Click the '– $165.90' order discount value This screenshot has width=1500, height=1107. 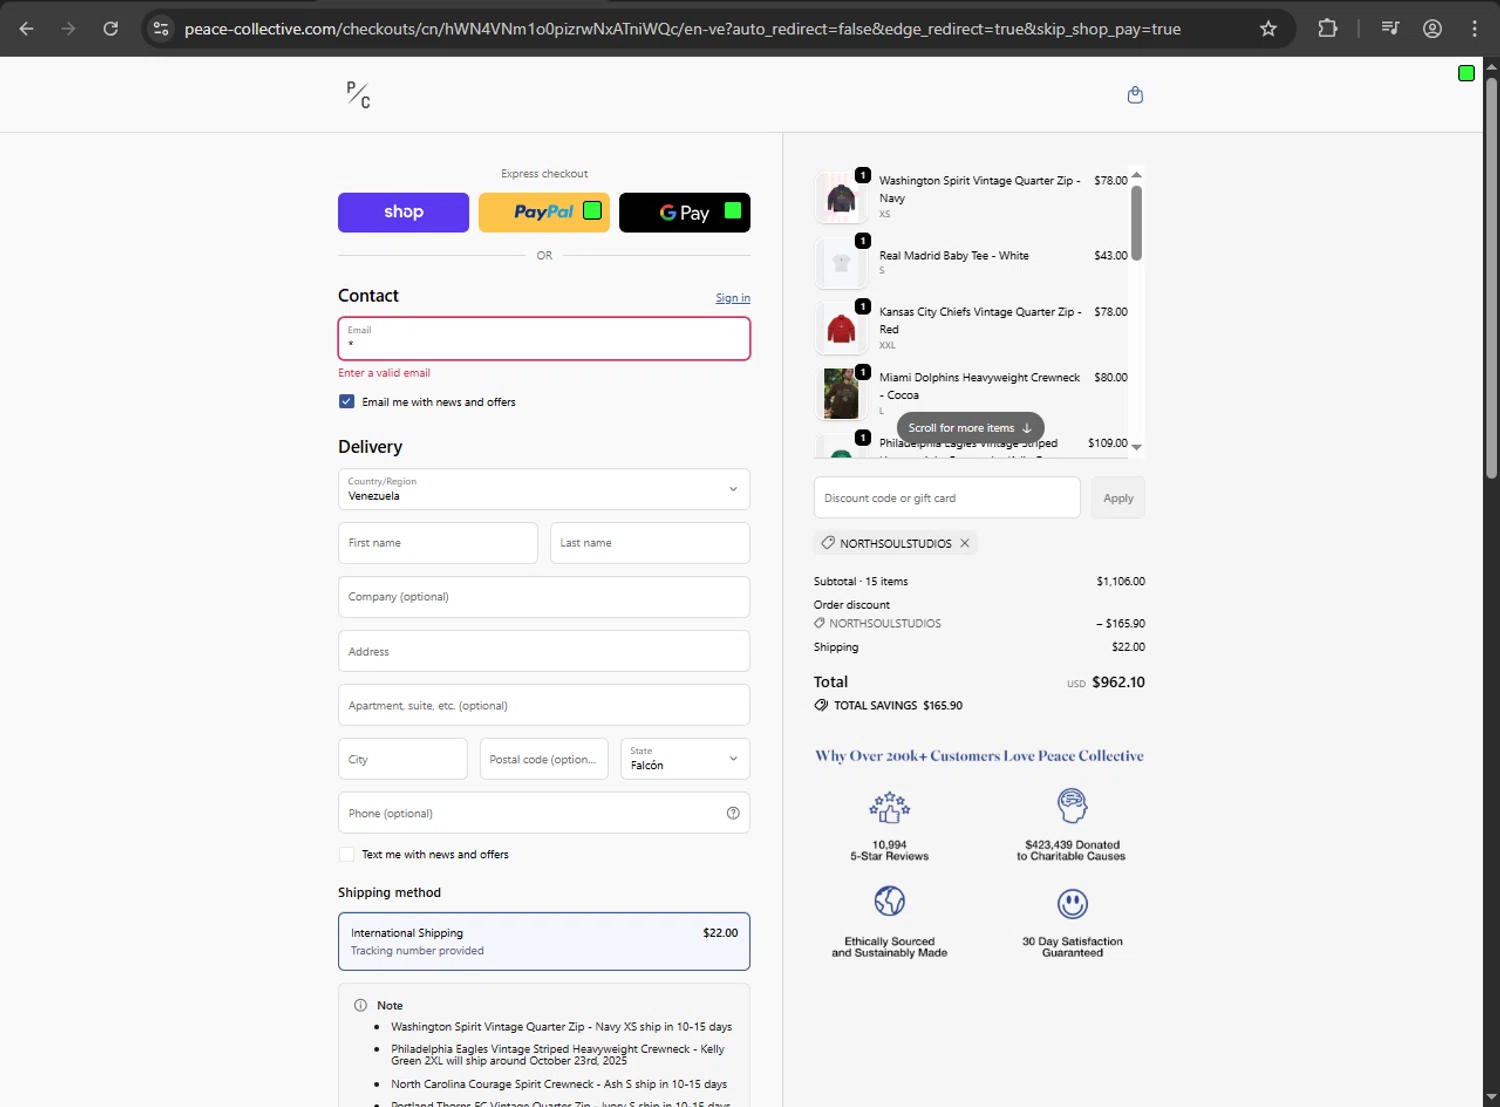[1120, 623]
